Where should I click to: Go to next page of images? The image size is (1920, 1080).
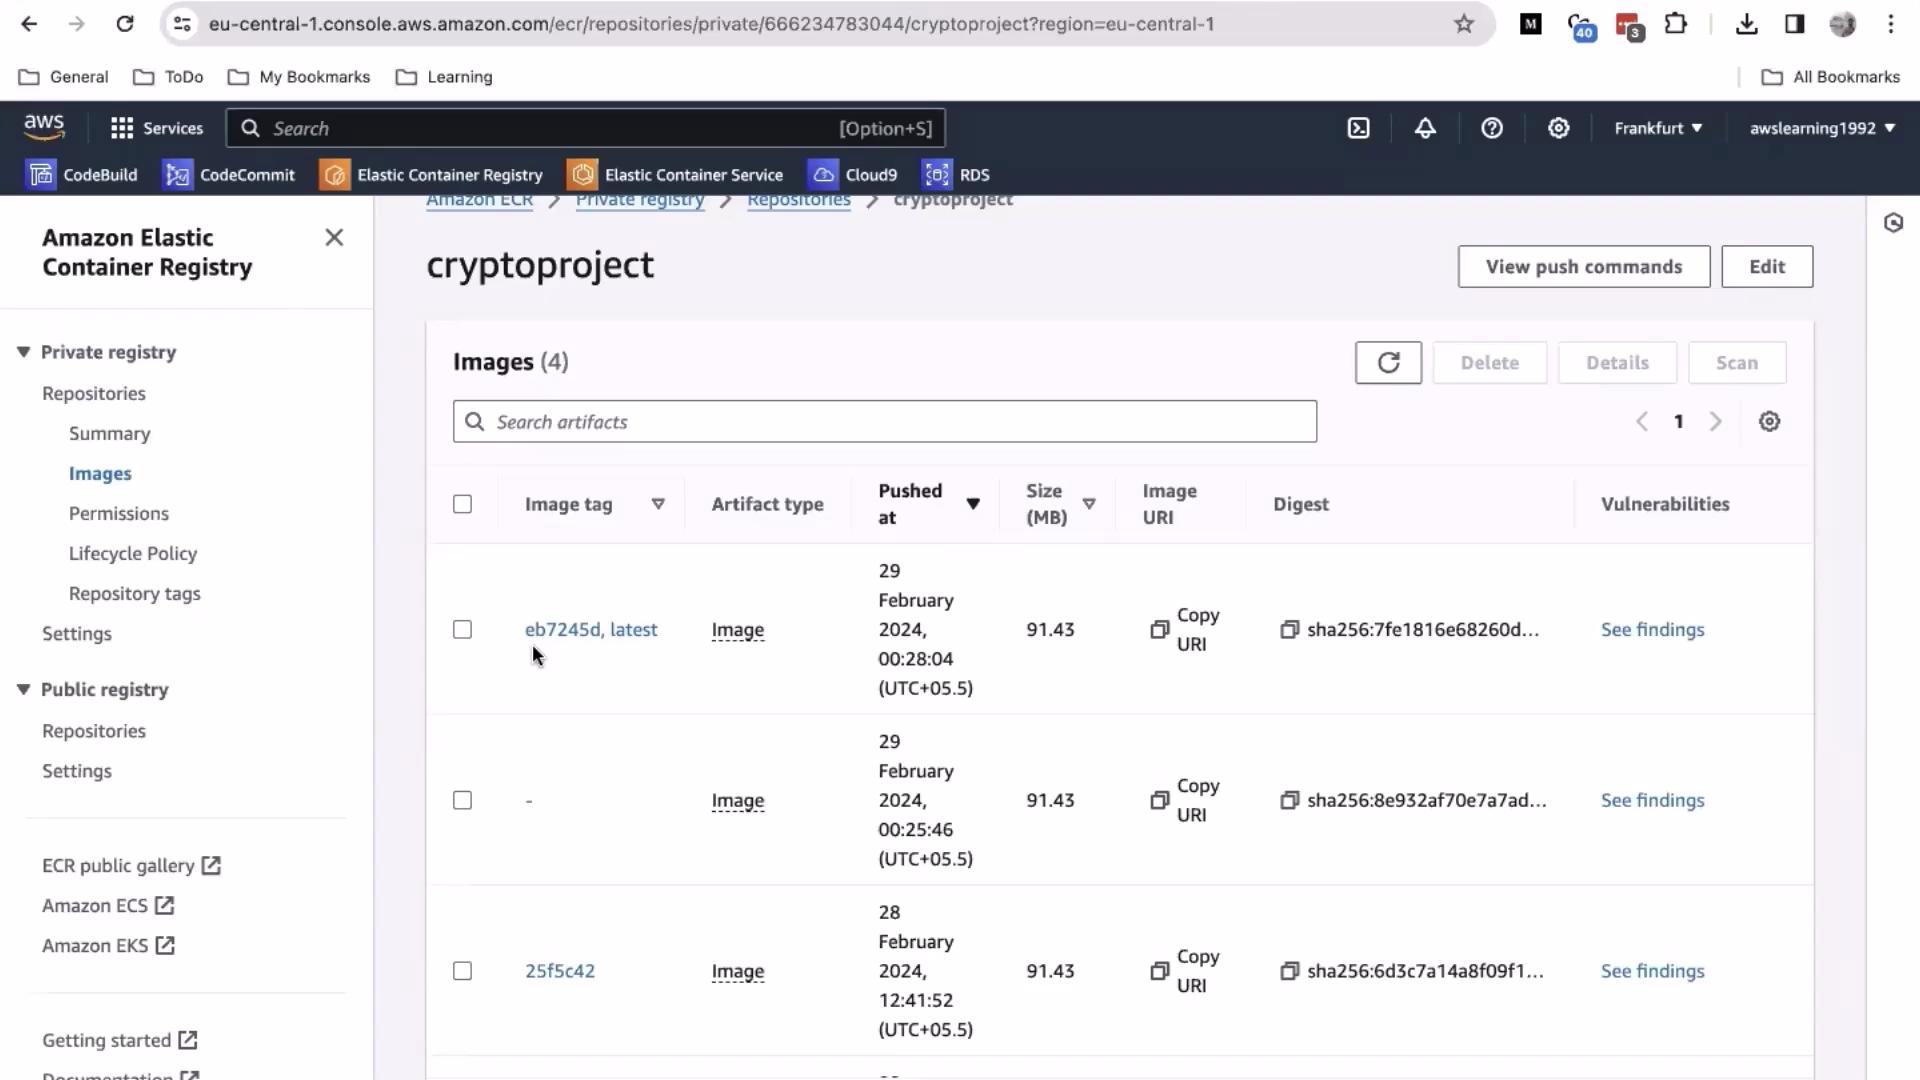click(x=1715, y=422)
